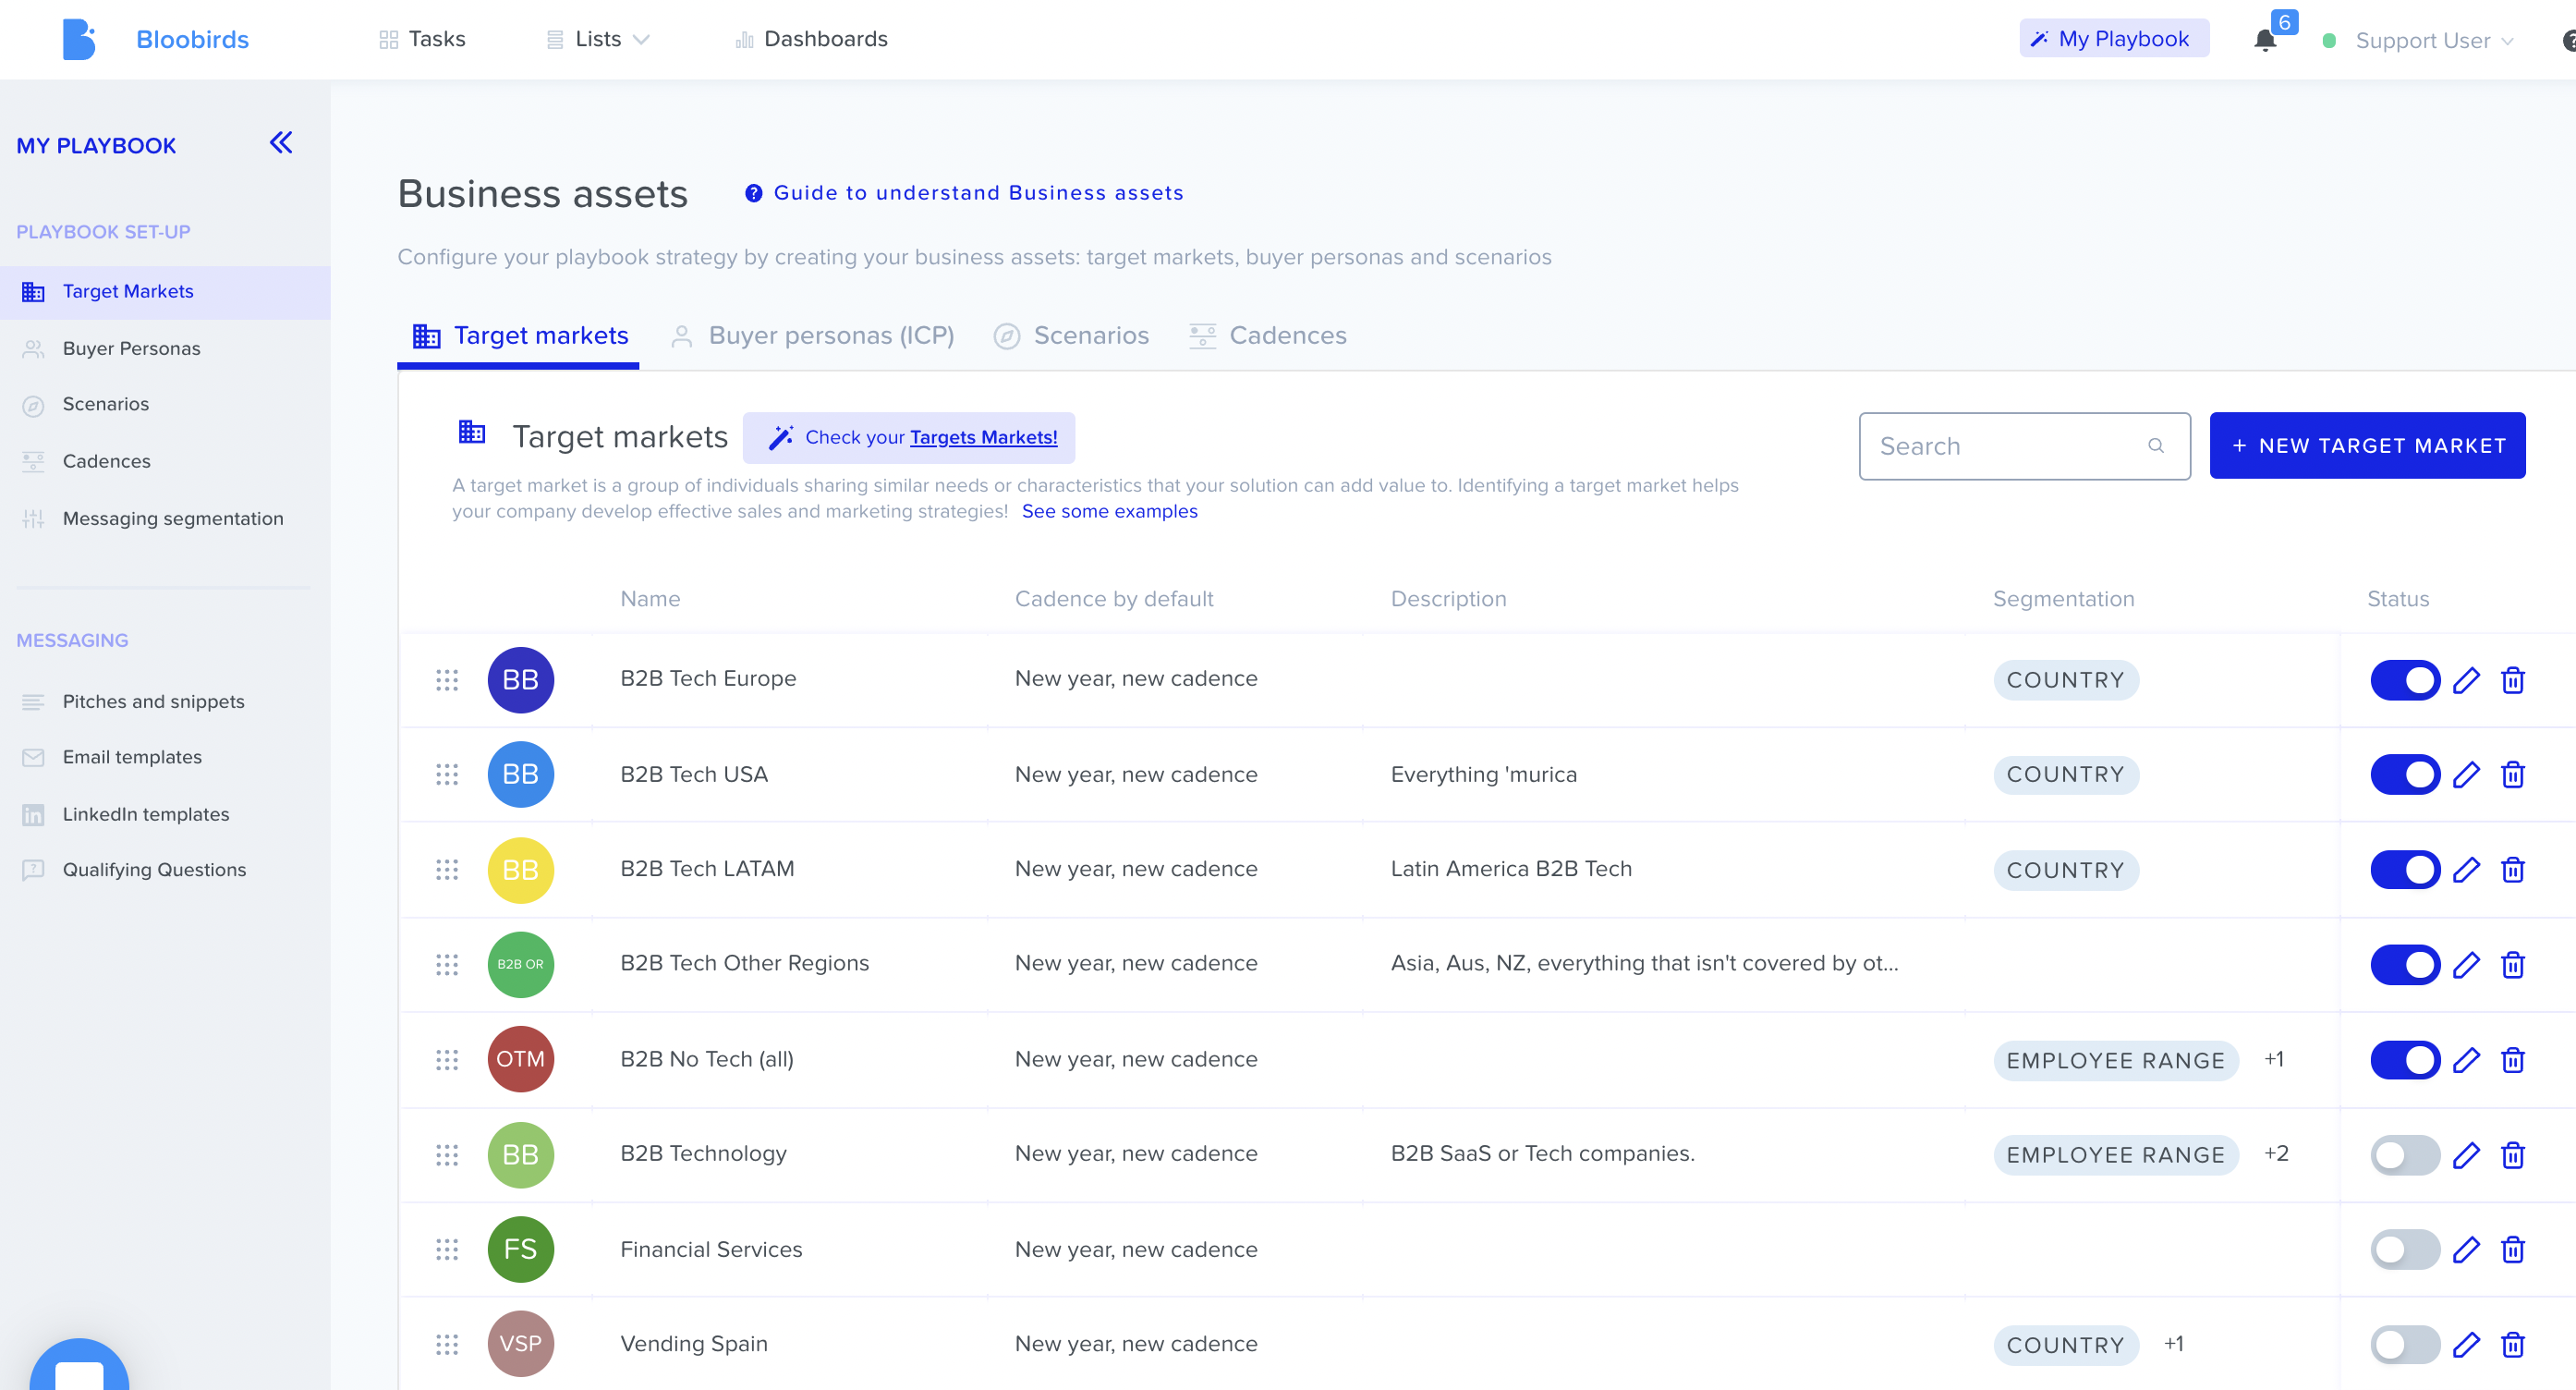This screenshot has width=2576, height=1390.
Task: Enable the B2B Technology status toggle
Action: tap(2404, 1155)
